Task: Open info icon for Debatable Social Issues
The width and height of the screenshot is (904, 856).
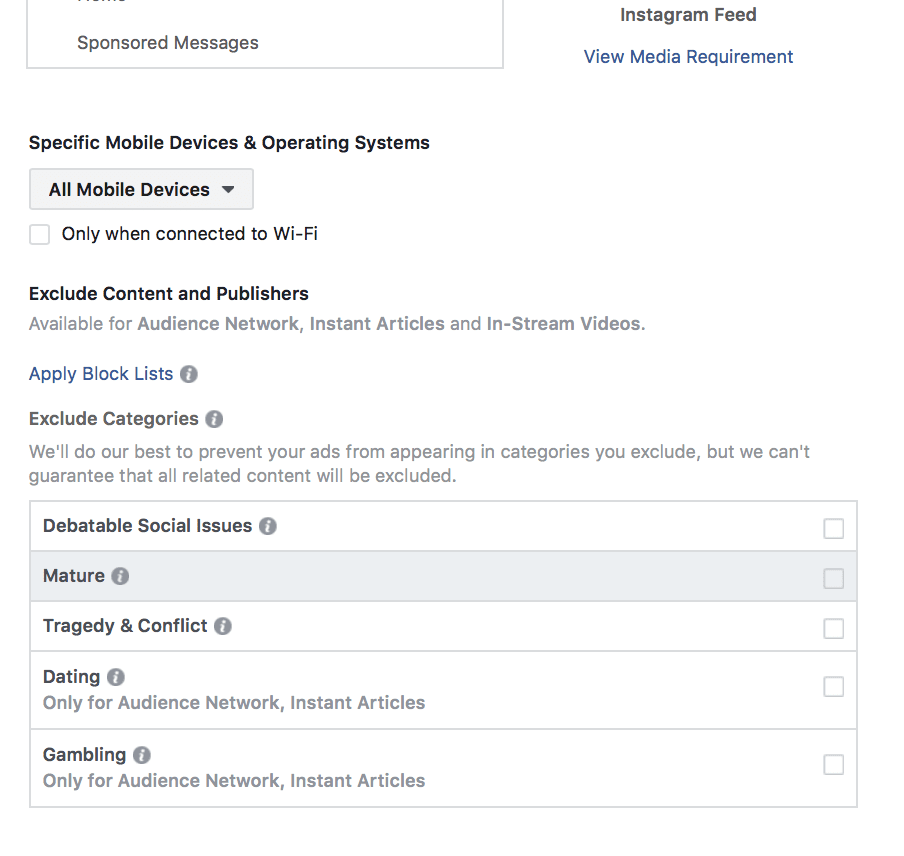Action: pos(268,526)
